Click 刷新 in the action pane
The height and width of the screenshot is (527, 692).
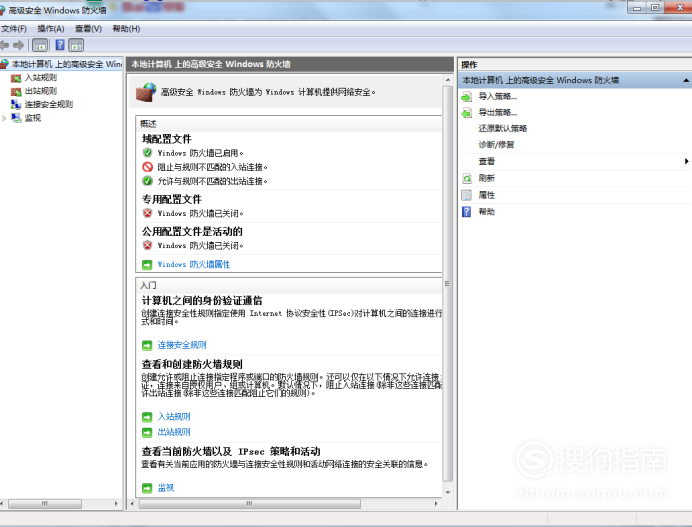tap(486, 178)
